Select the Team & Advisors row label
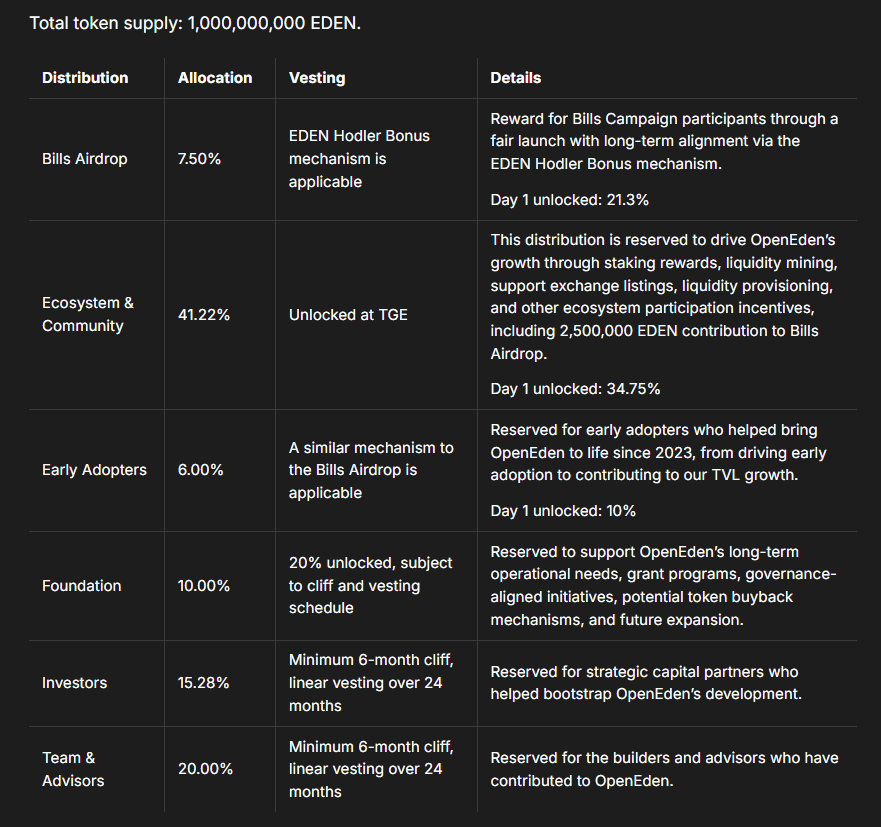The width and height of the screenshot is (881, 827). coord(75,769)
